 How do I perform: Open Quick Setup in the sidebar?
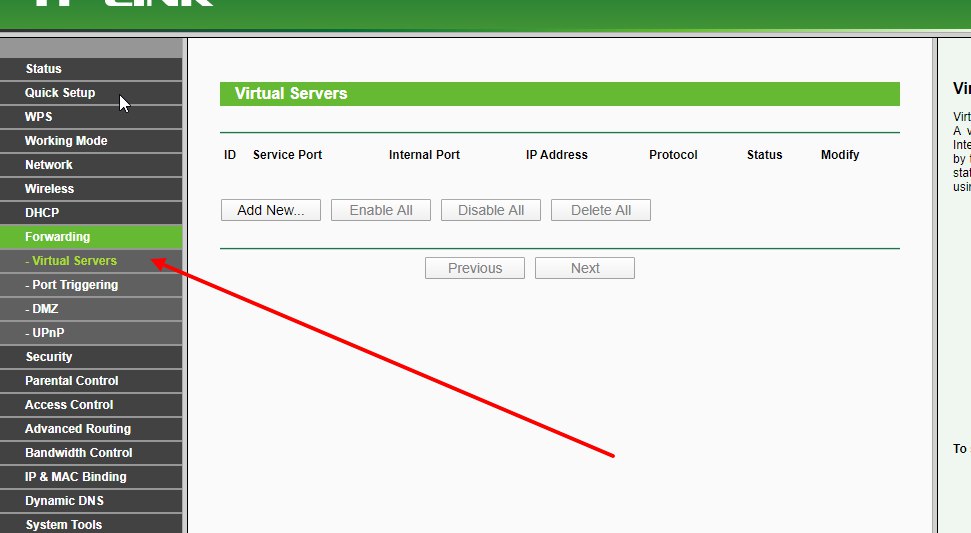[x=91, y=93]
